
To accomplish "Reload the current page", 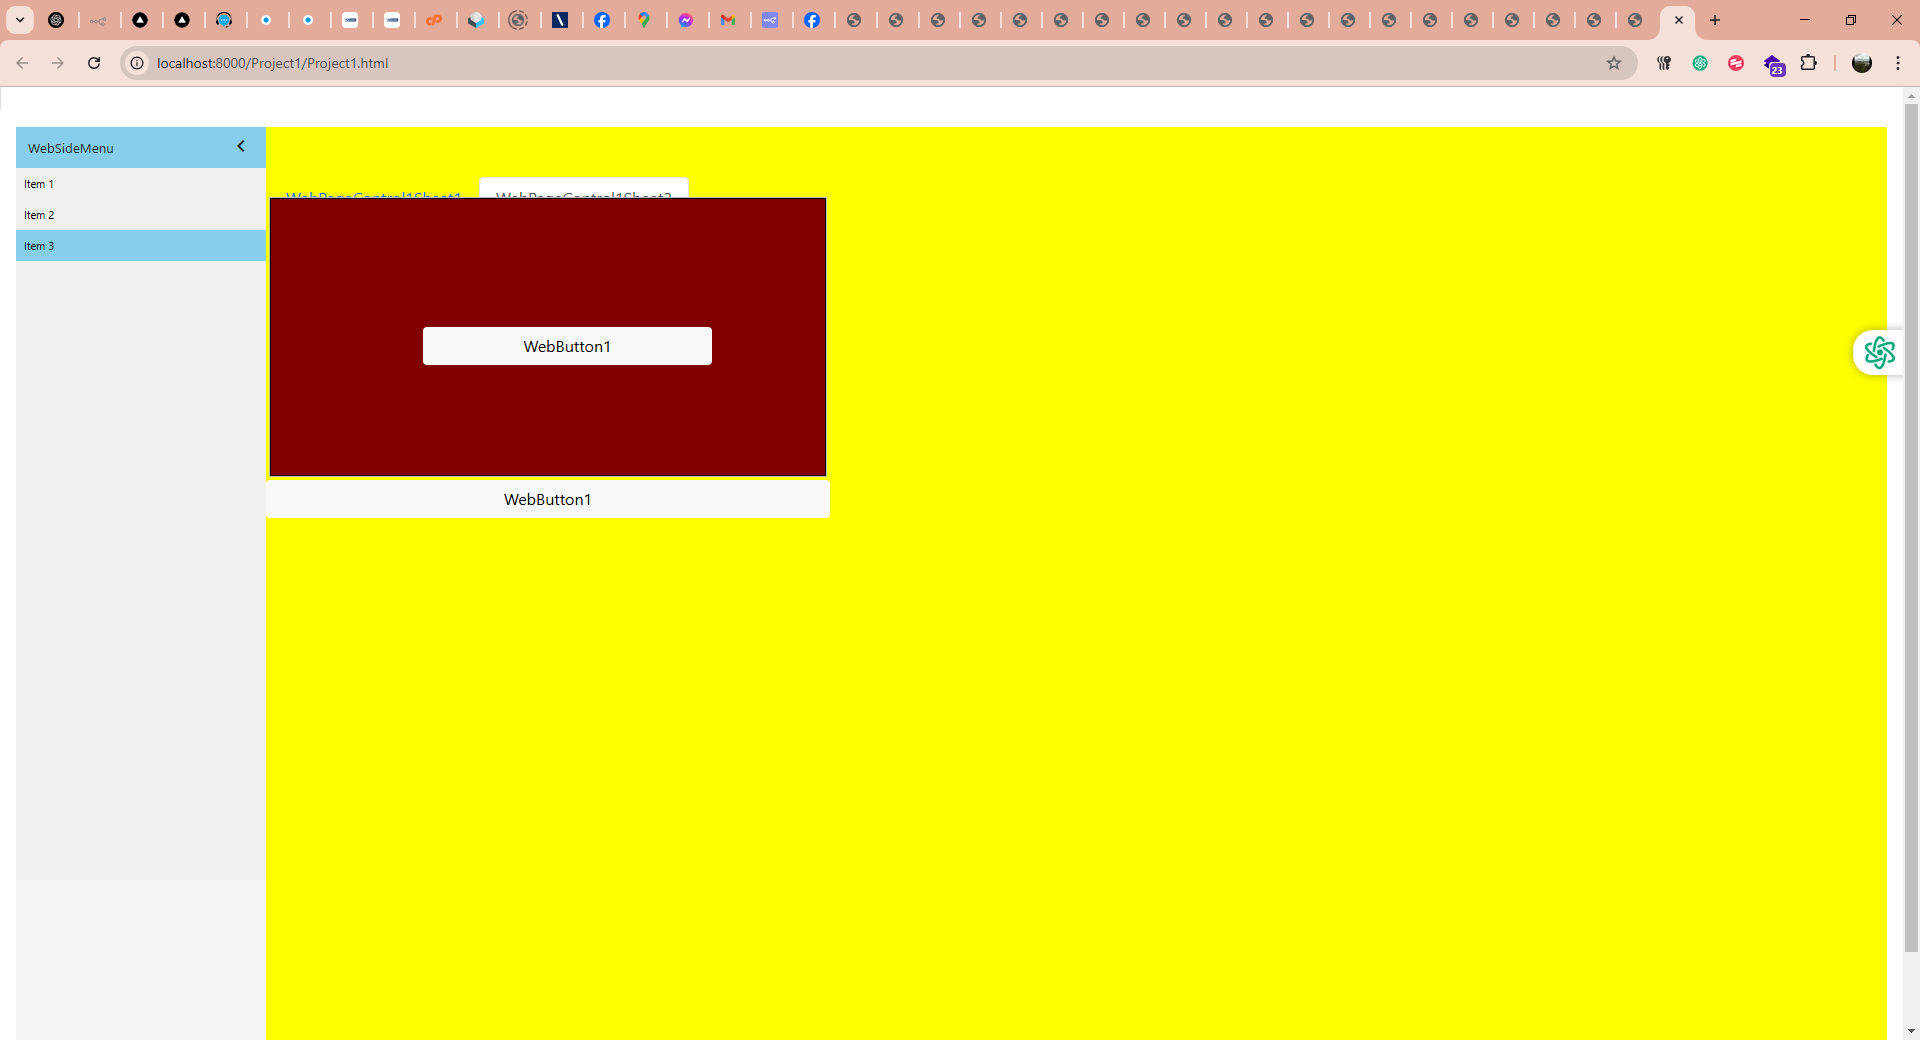I will click(94, 63).
